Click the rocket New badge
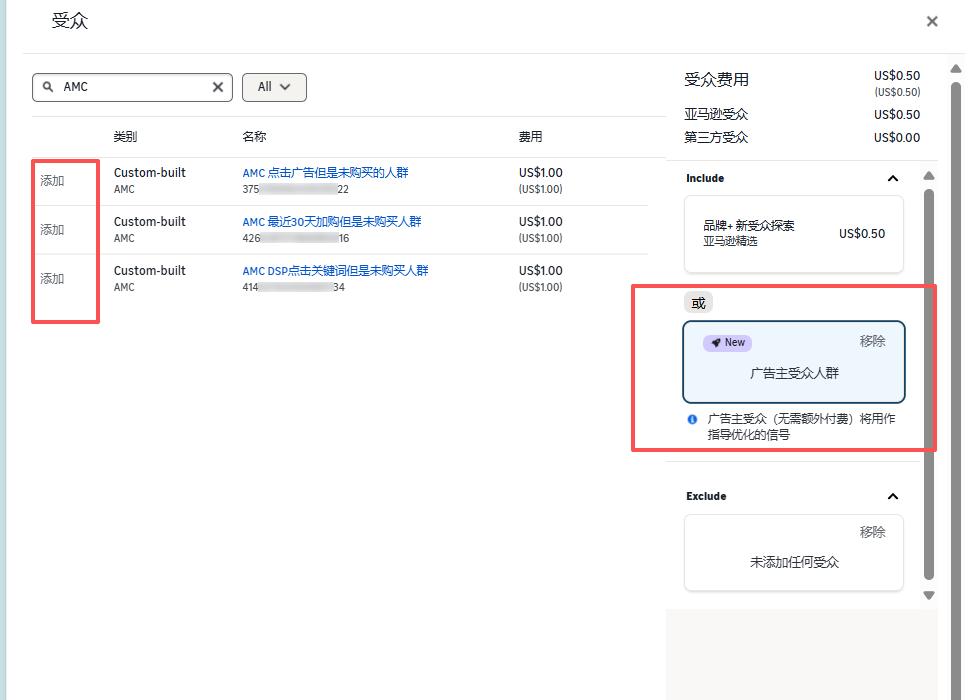The image size is (968, 700). [727, 343]
